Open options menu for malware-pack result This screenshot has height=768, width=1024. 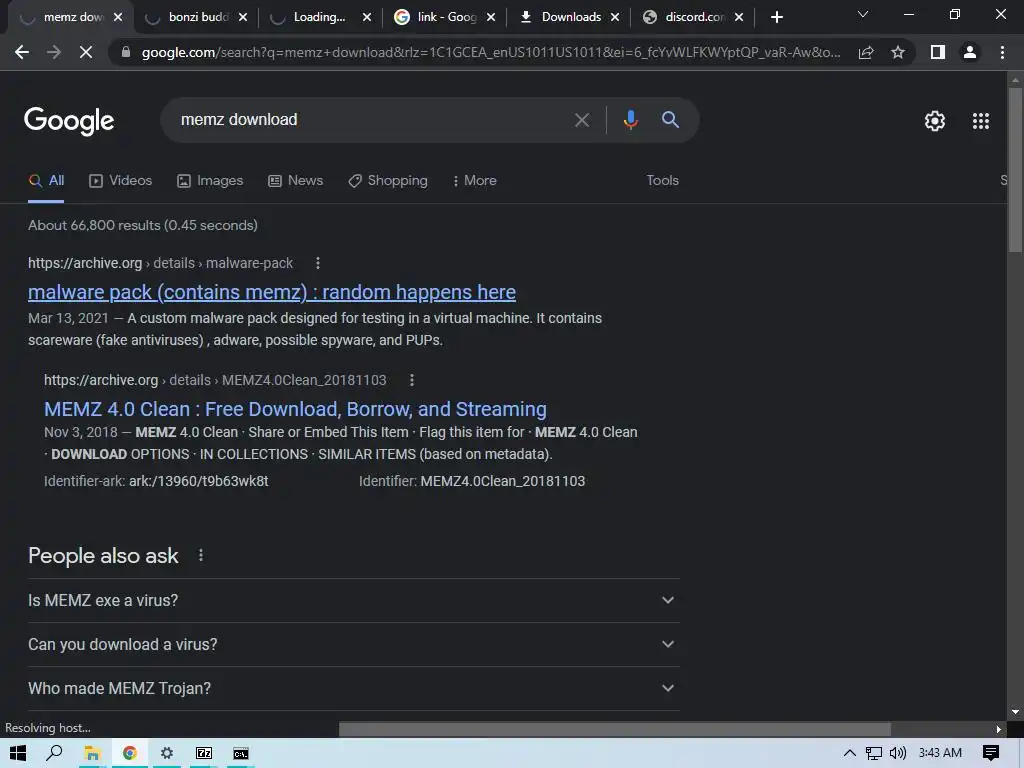coord(318,263)
